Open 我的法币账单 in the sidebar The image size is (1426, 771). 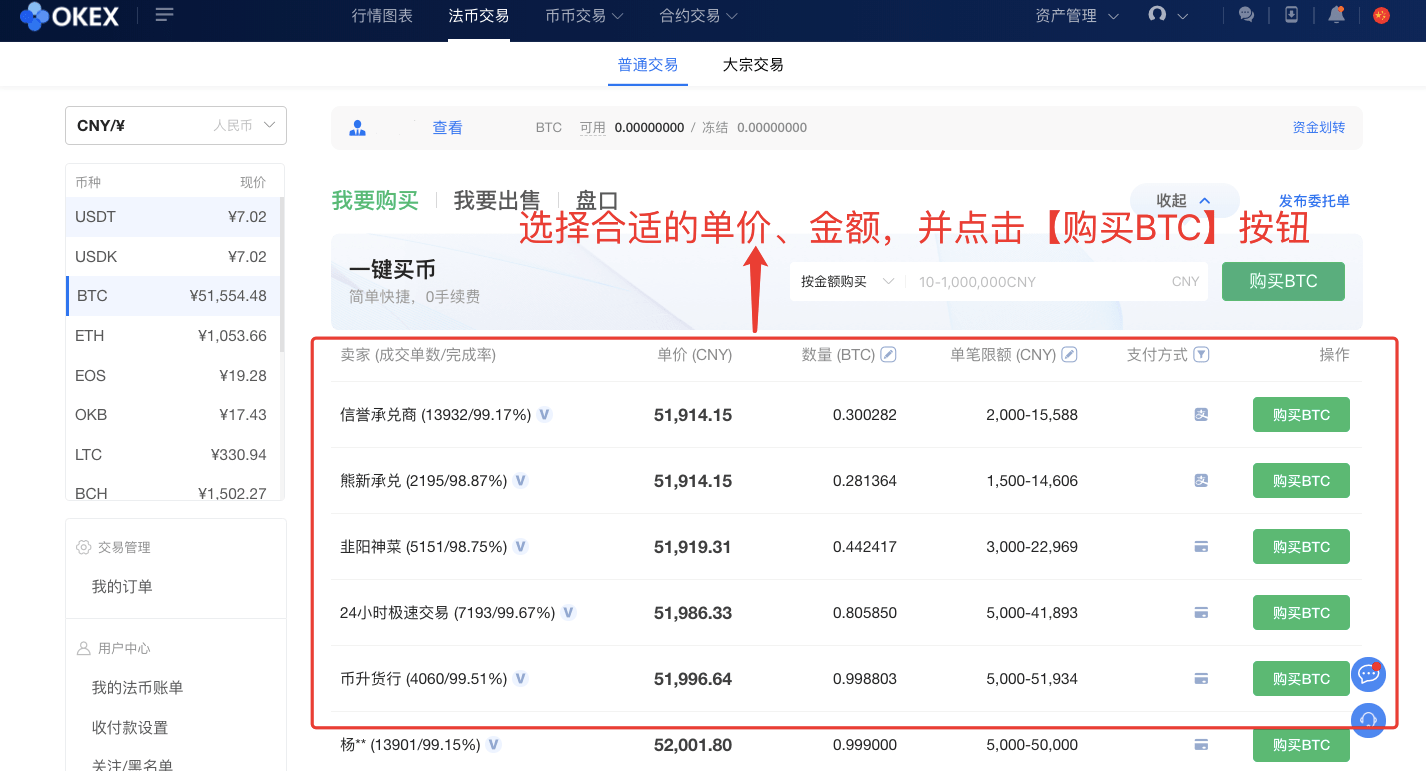tap(137, 688)
